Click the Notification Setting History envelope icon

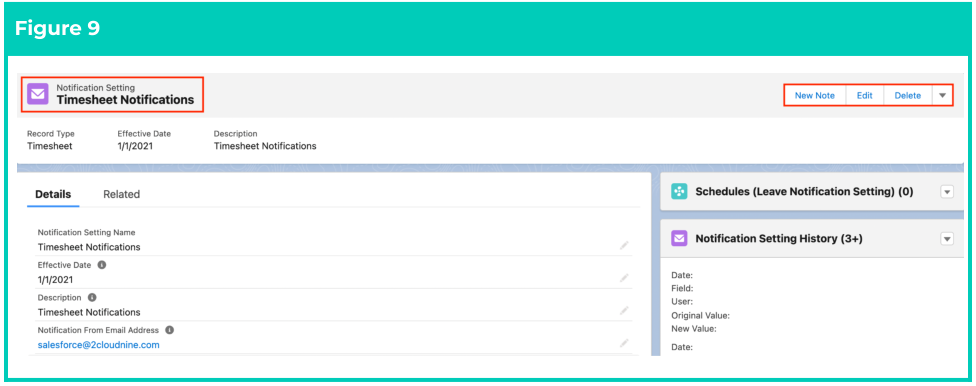point(679,238)
